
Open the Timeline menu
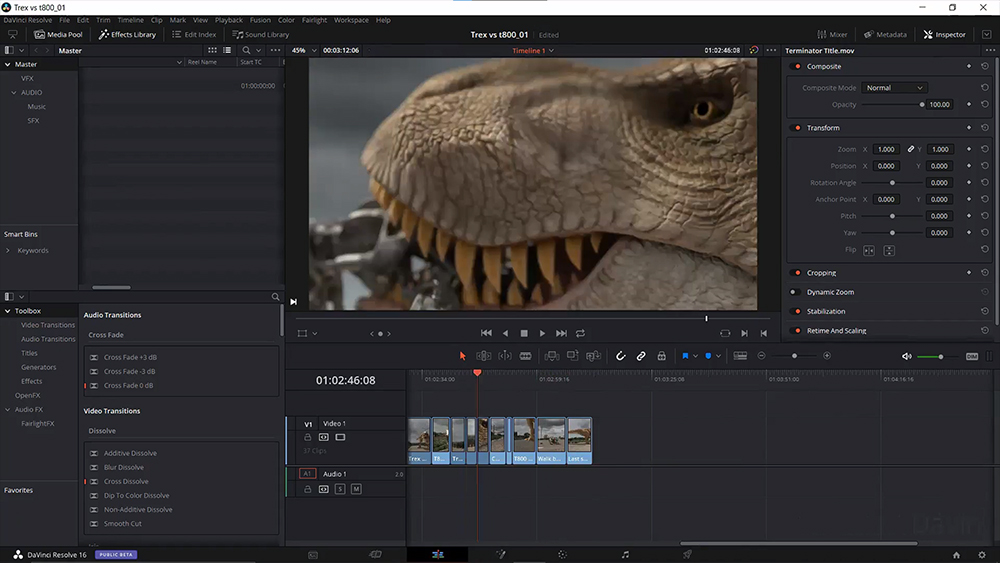pos(131,20)
